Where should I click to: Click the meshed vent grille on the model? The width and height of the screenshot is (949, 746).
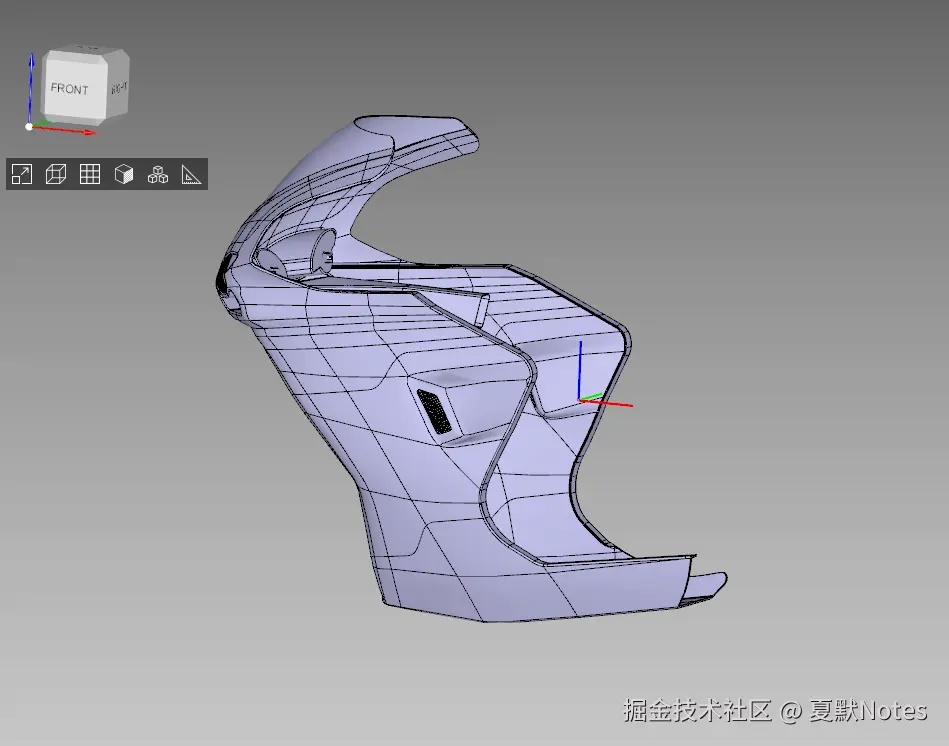[435, 410]
